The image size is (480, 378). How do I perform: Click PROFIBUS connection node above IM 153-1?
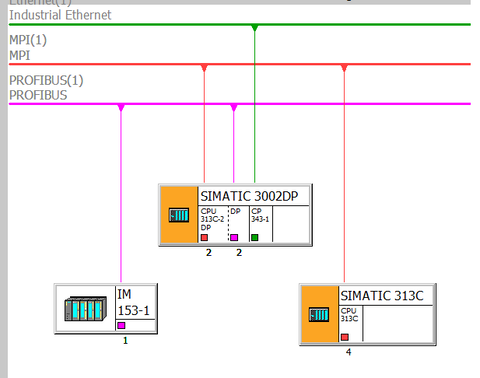coord(121,108)
